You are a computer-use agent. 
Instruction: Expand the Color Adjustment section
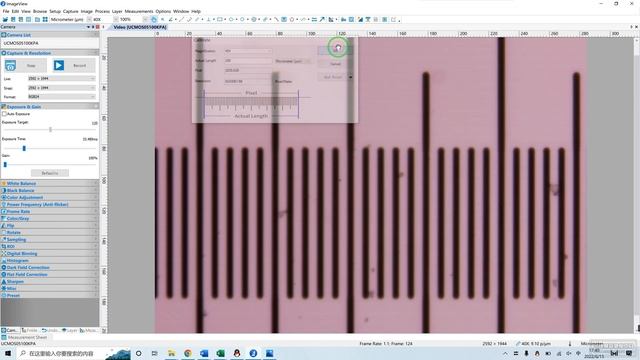coord(49,197)
